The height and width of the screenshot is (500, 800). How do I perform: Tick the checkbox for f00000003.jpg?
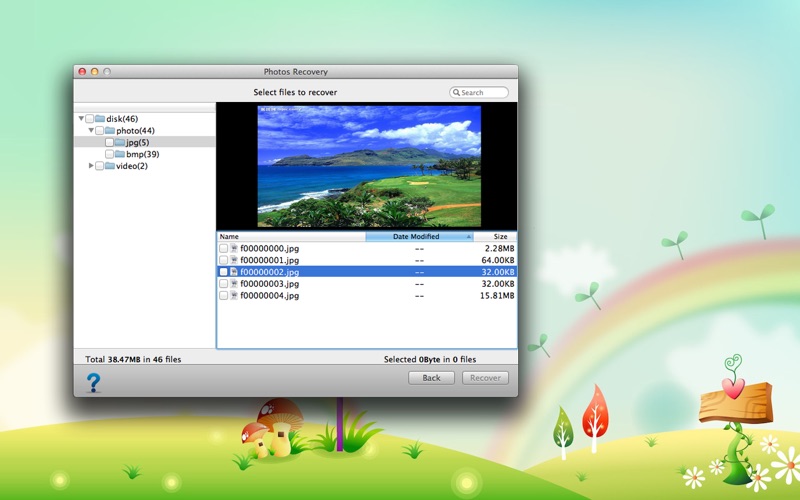(x=223, y=284)
